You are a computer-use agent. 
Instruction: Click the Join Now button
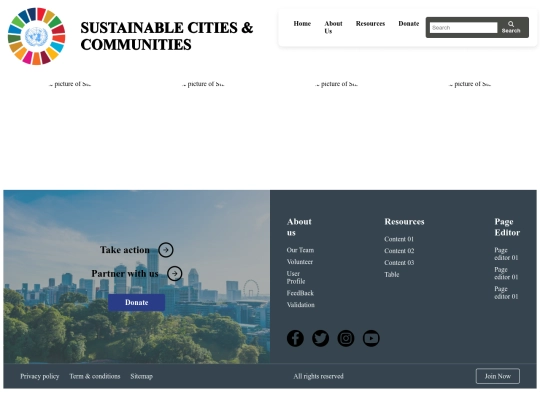[x=498, y=376]
